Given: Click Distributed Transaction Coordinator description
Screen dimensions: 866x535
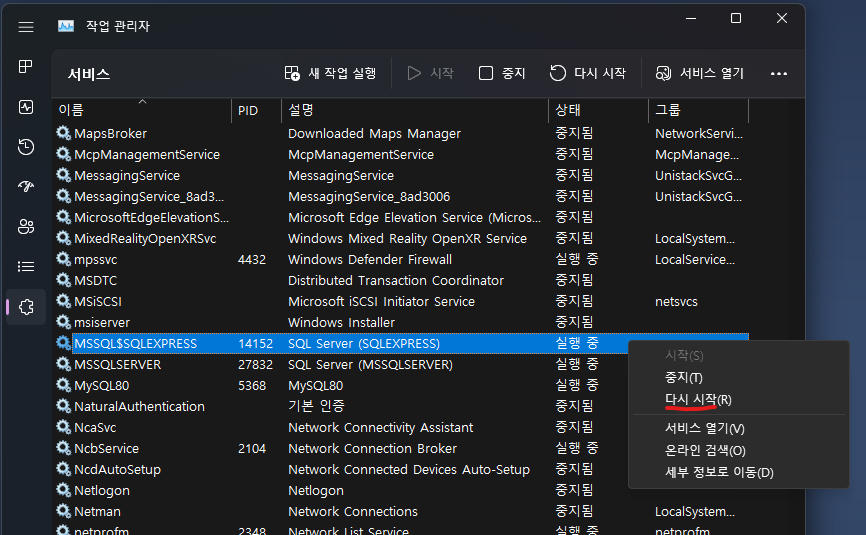Looking at the screenshot, I should click(396, 280).
